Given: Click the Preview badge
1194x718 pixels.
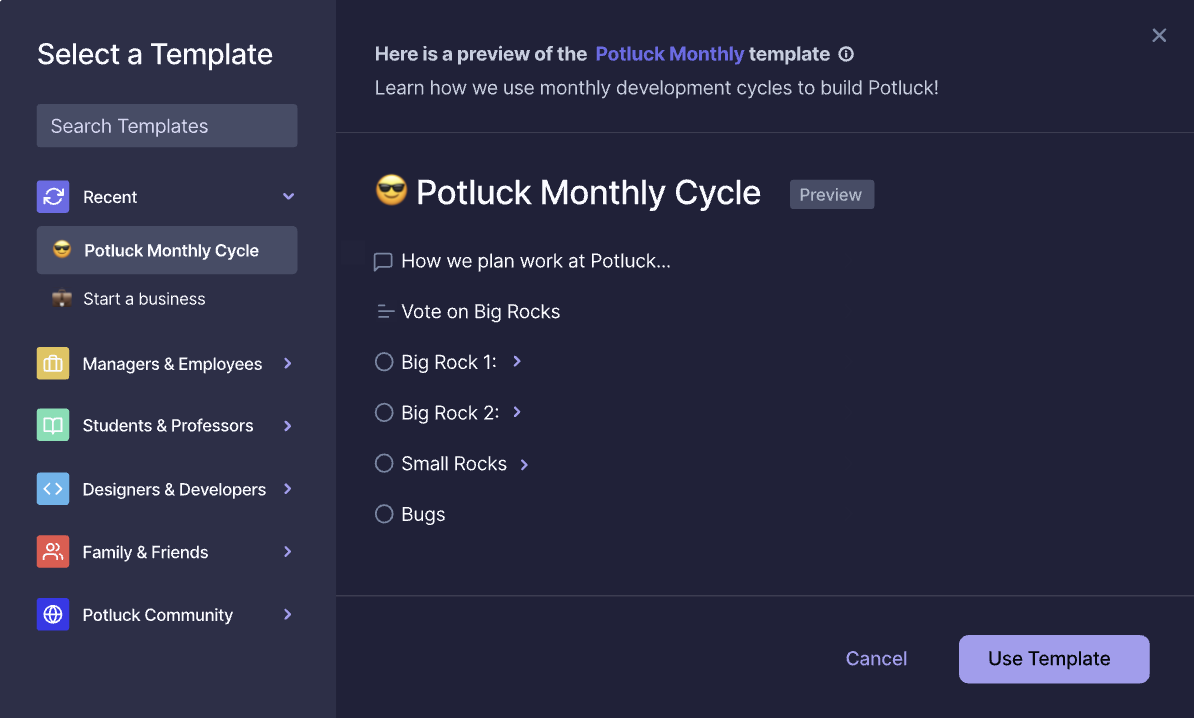Looking at the screenshot, I should (832, 194).
